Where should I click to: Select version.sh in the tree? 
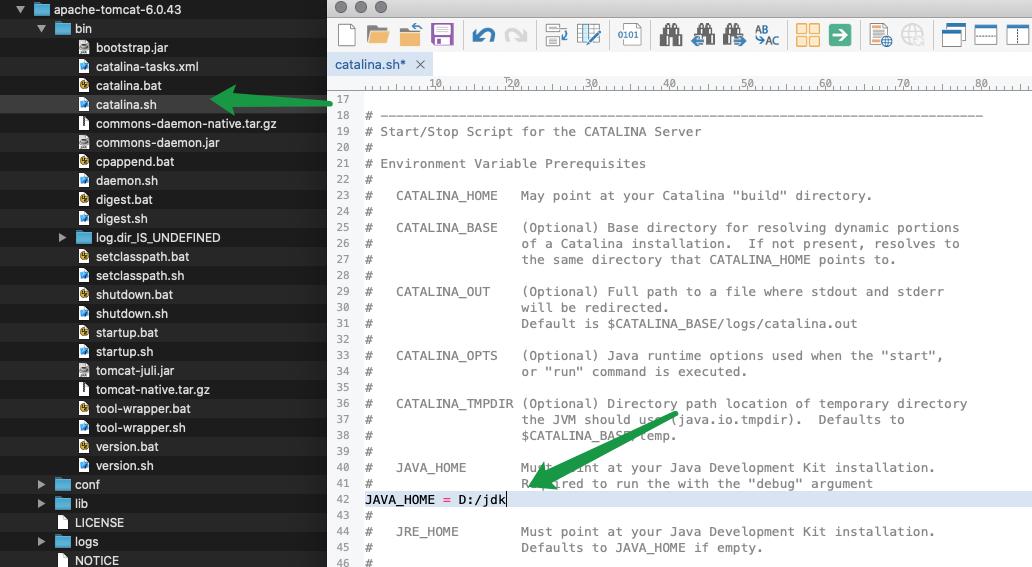[x=124, y=466]
